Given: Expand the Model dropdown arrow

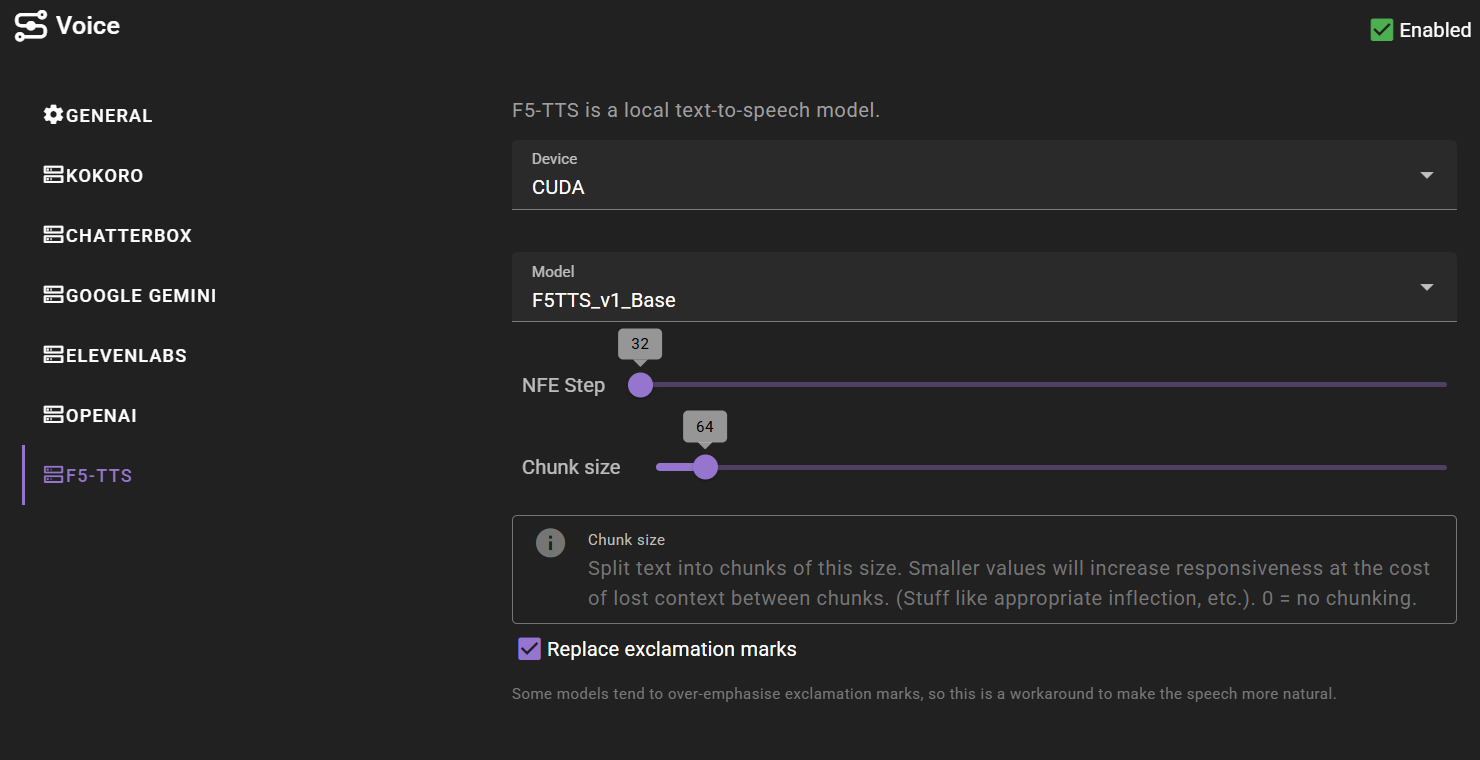Looking at the screenshot, I should (x=1427, y=287).
